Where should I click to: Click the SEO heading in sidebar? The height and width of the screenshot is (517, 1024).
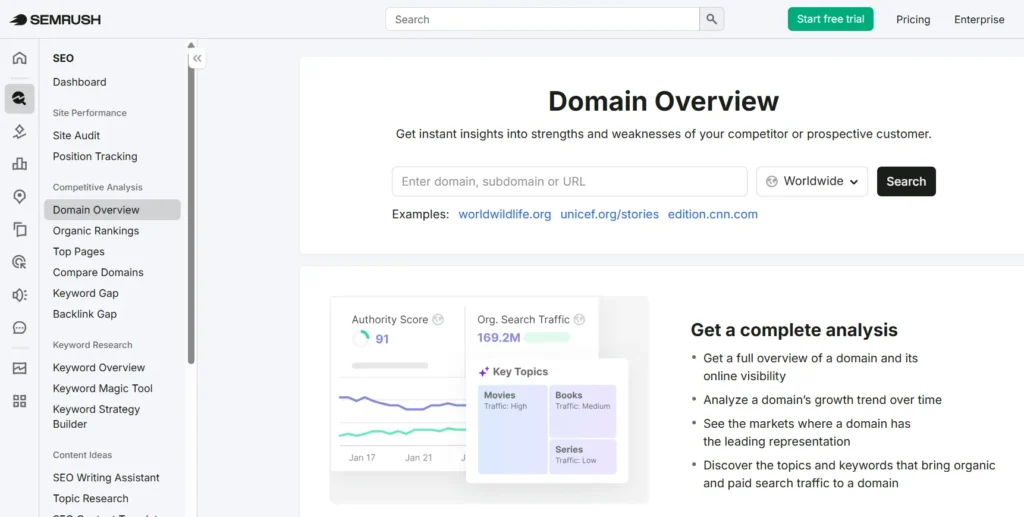[63, 58]
